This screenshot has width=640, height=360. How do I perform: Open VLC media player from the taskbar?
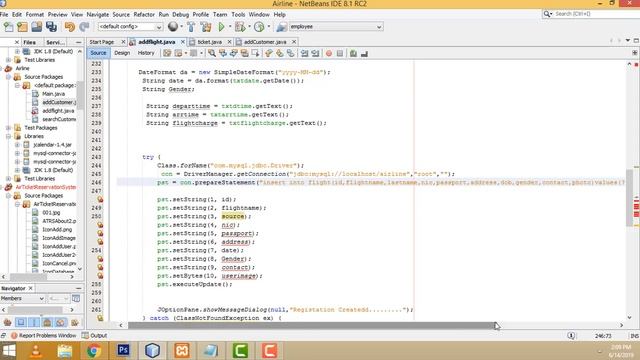(36, 350)
